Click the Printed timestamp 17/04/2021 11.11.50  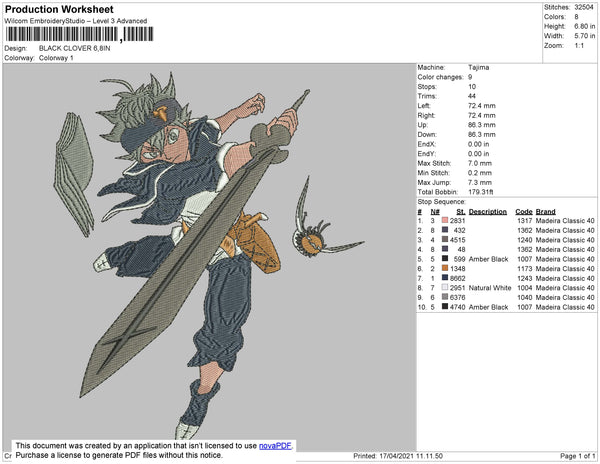[411, 456]
